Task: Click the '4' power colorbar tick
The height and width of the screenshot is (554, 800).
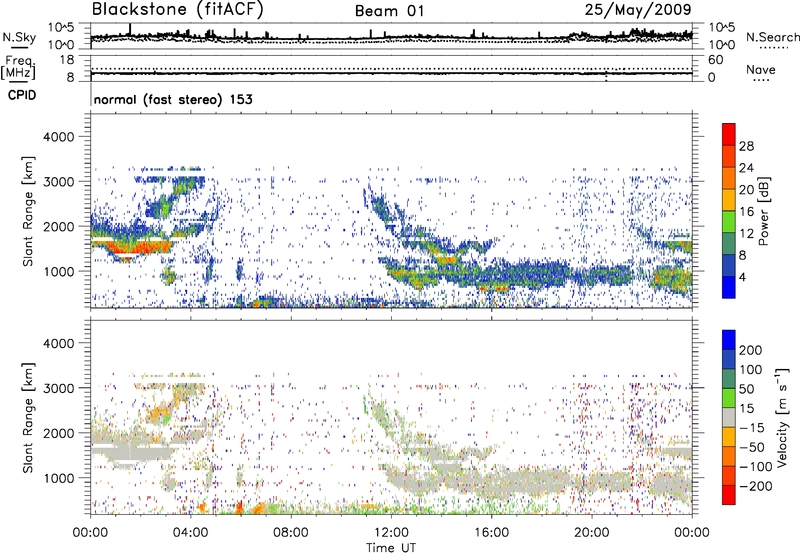Action: pyautogui.click(x=742, y=277)
